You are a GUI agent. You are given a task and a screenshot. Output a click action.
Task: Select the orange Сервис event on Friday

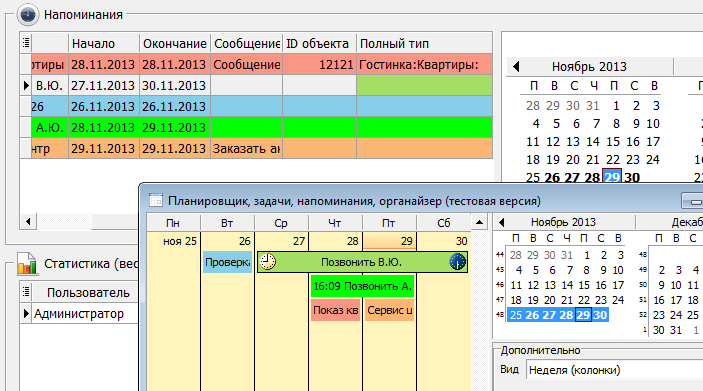point(389,310)
